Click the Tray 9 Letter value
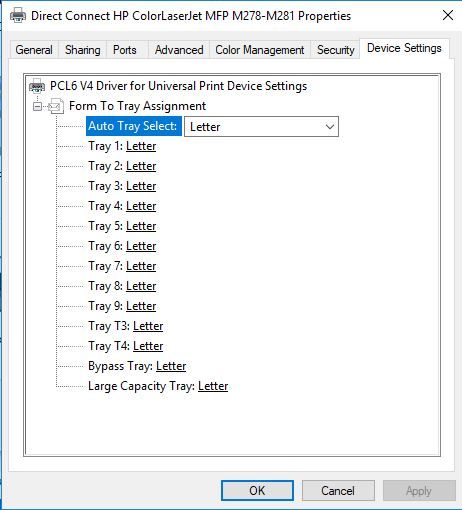Screen dimensions: 462x510 pos(141,306)
